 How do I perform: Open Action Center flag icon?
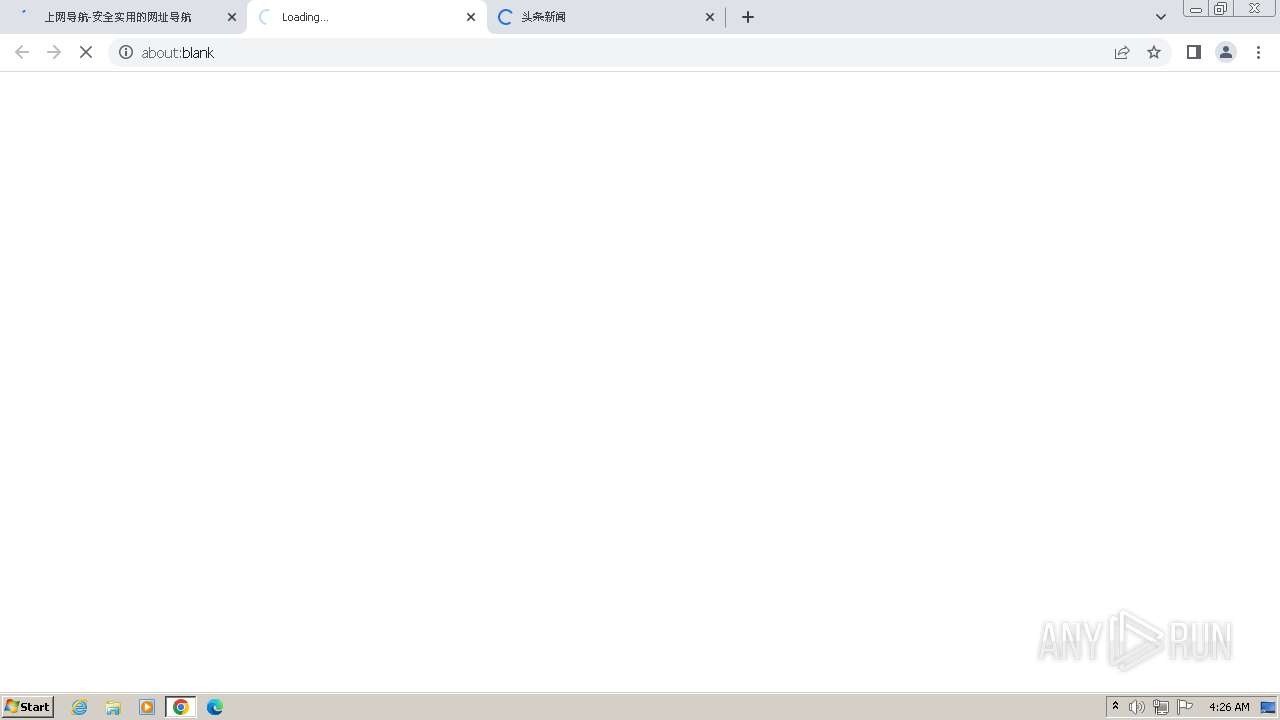click(x=1185, y=707)
